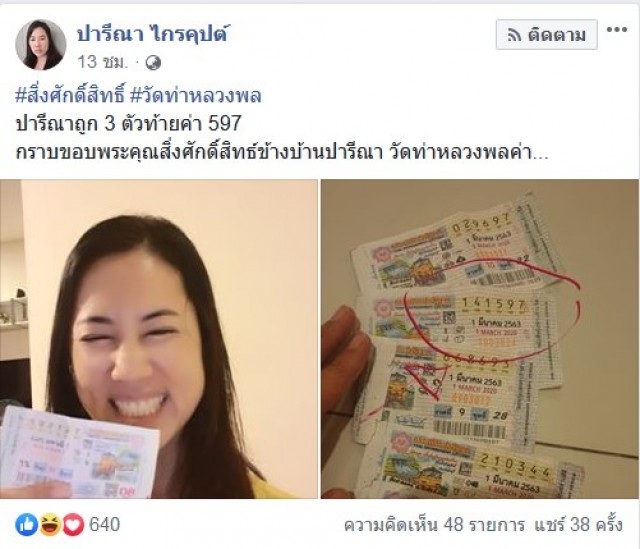Open the #สิ่งศักดิ์สิทธิ์ hashtag

(x=69, y=96)
